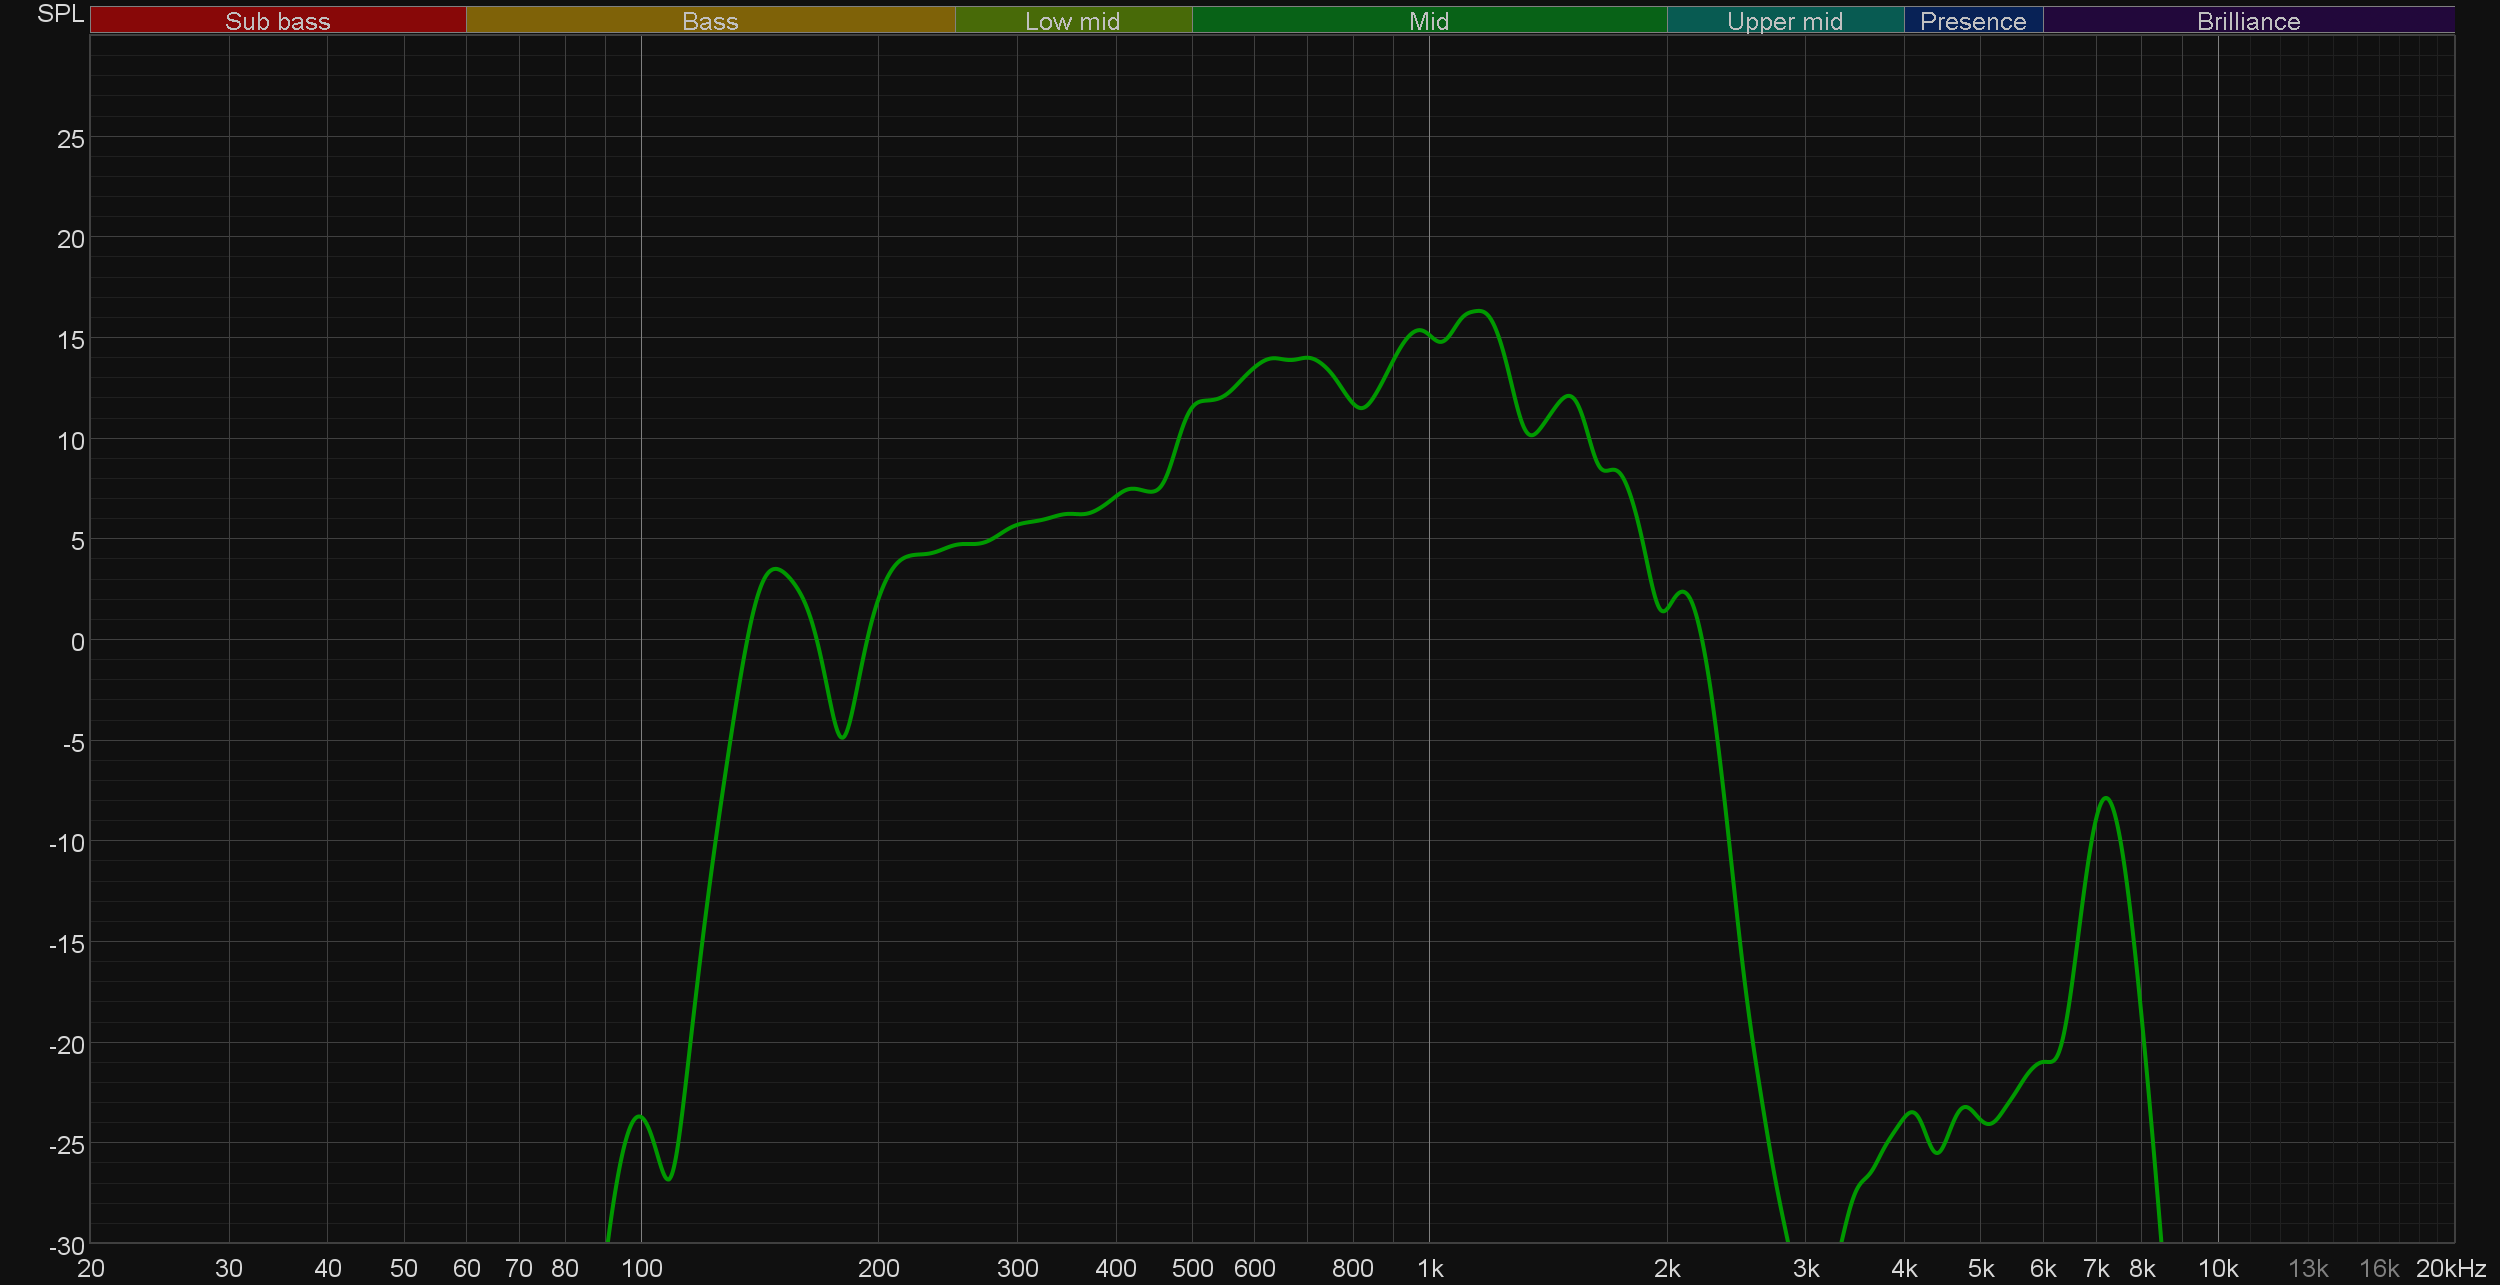Click the small curve peak at 100 Hz
The width and height of the screenshot is (2500, 1285).
tap(639, 1116)
